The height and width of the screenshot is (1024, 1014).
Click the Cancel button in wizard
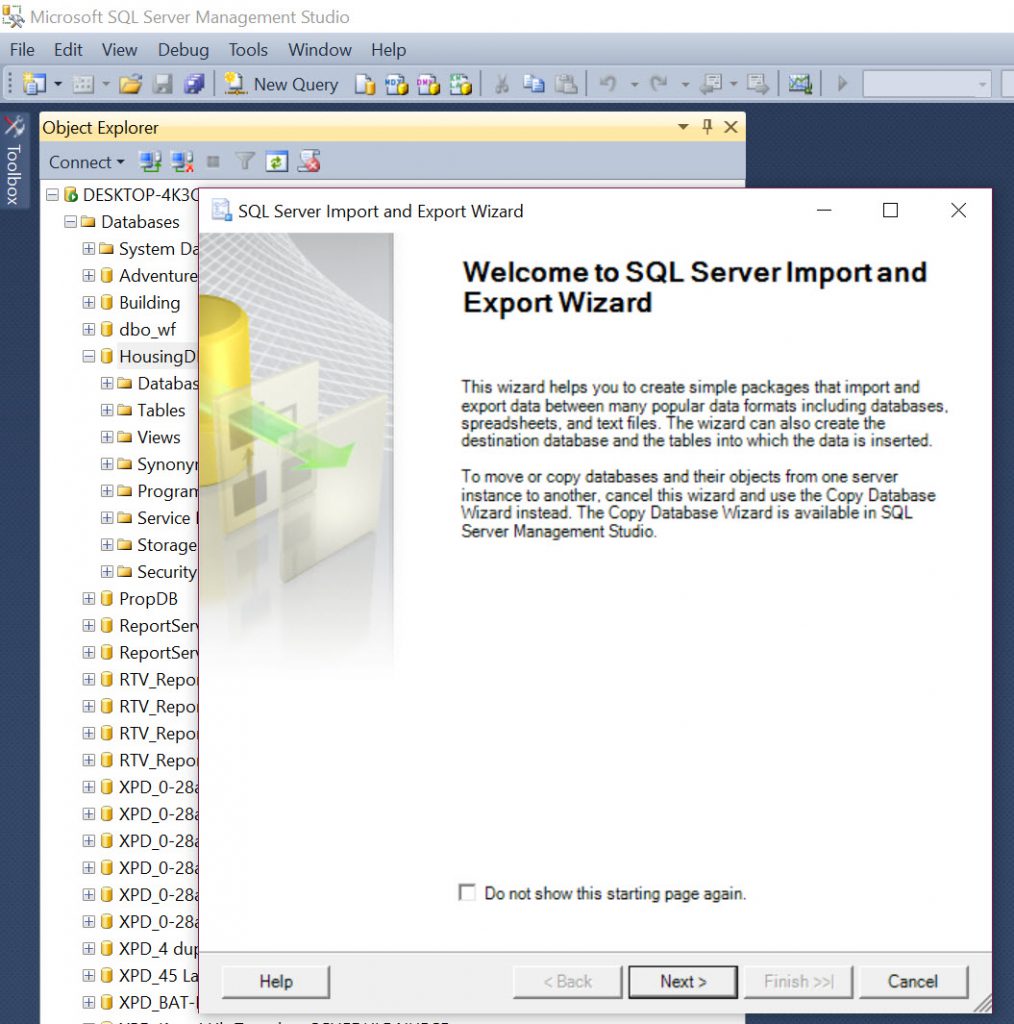[912, 981]
